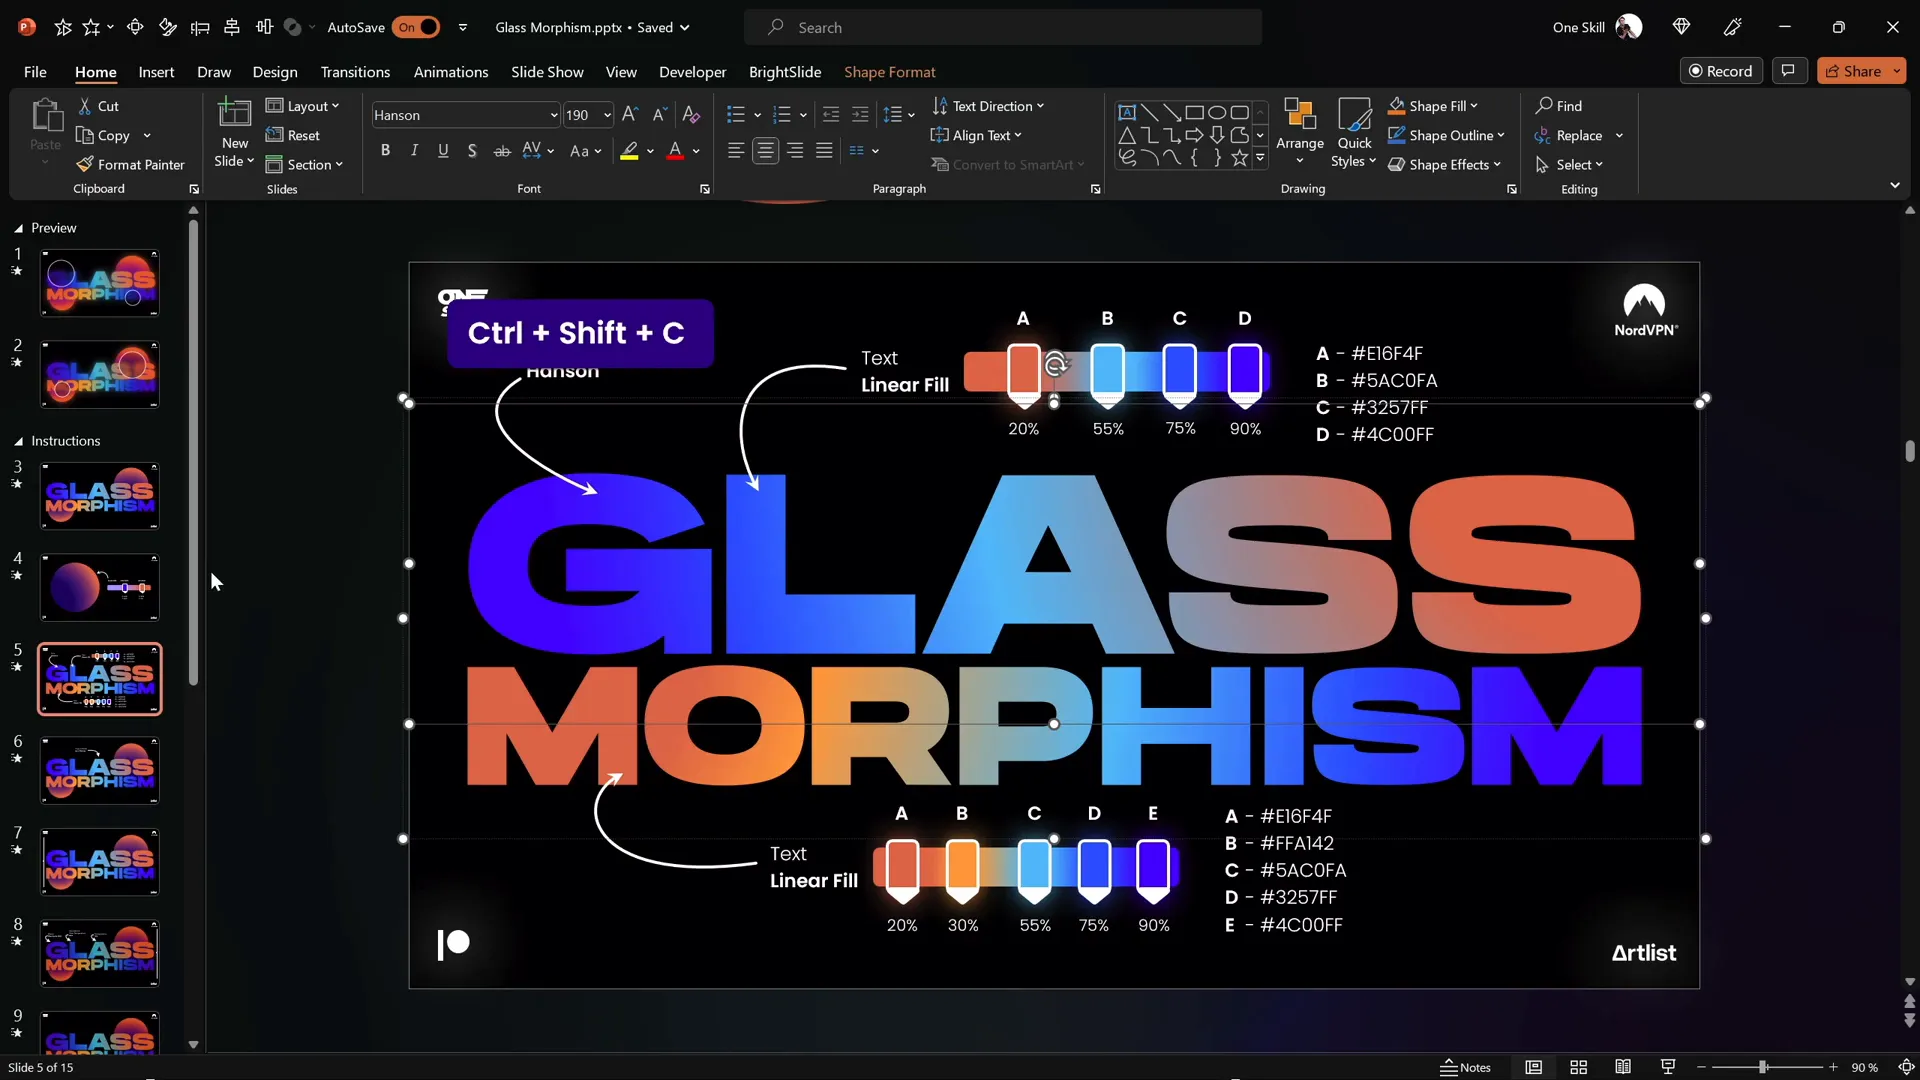Image resolution: width=1920 pixels, height=1080 pixels.
Task: Apply bold formatting to selected text
Action: (x=385, y=150)
